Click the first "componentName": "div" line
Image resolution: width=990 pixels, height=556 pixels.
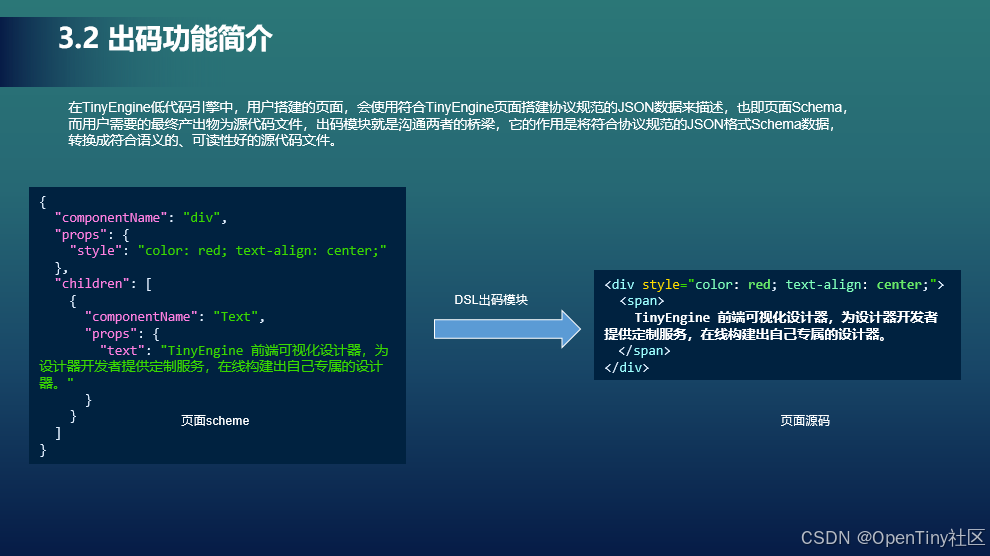[141, 218]
